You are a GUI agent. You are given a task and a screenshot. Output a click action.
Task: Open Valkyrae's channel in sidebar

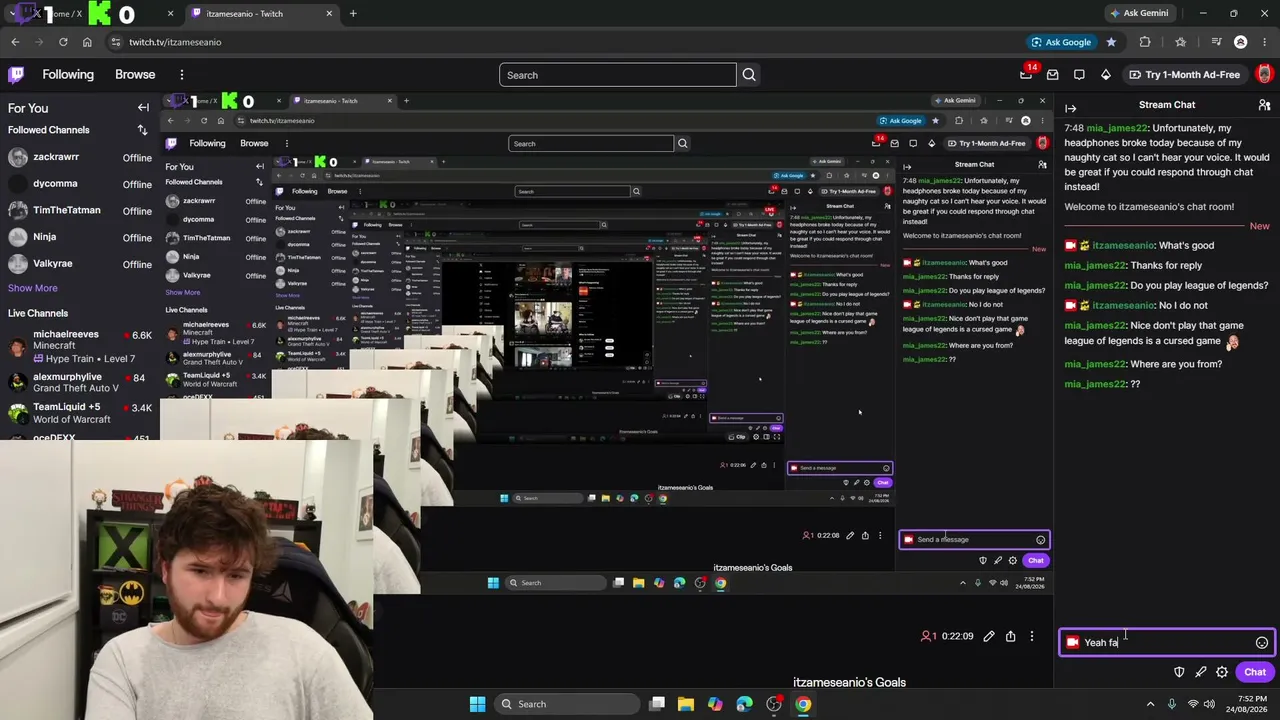(80, 264)
